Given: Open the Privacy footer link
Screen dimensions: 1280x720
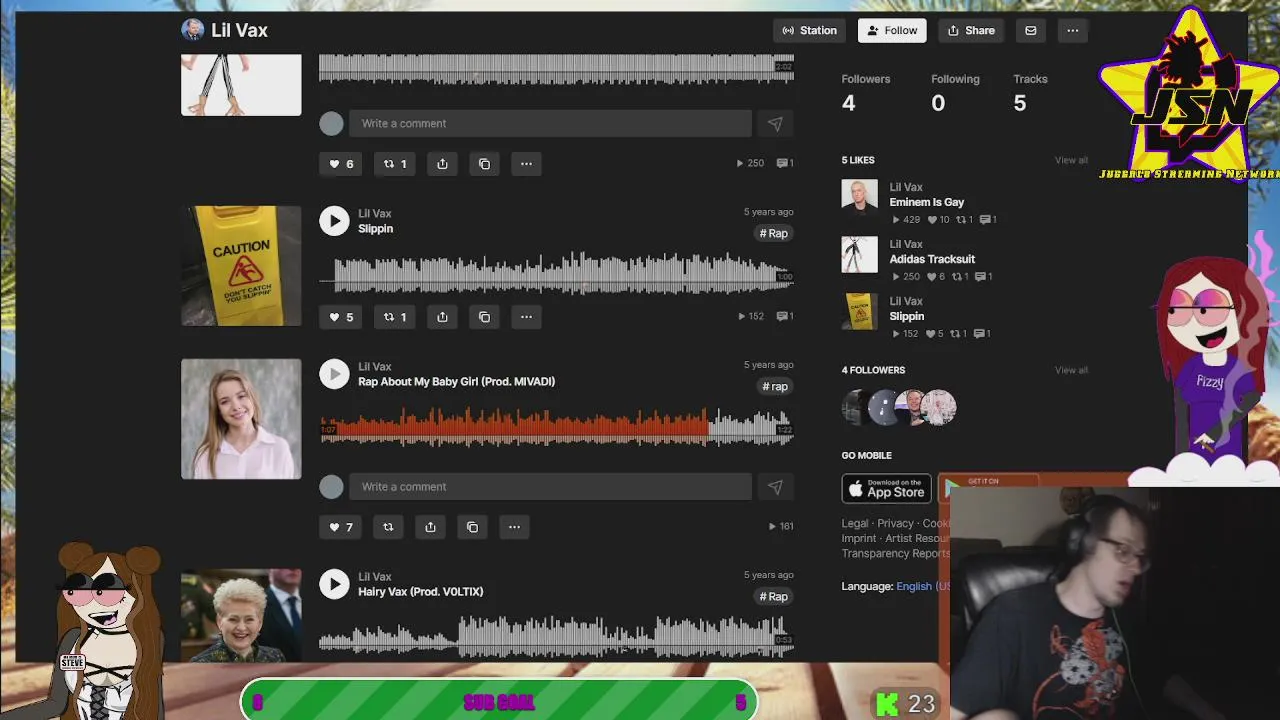Looking at the screenshot, I should point(895,523).
